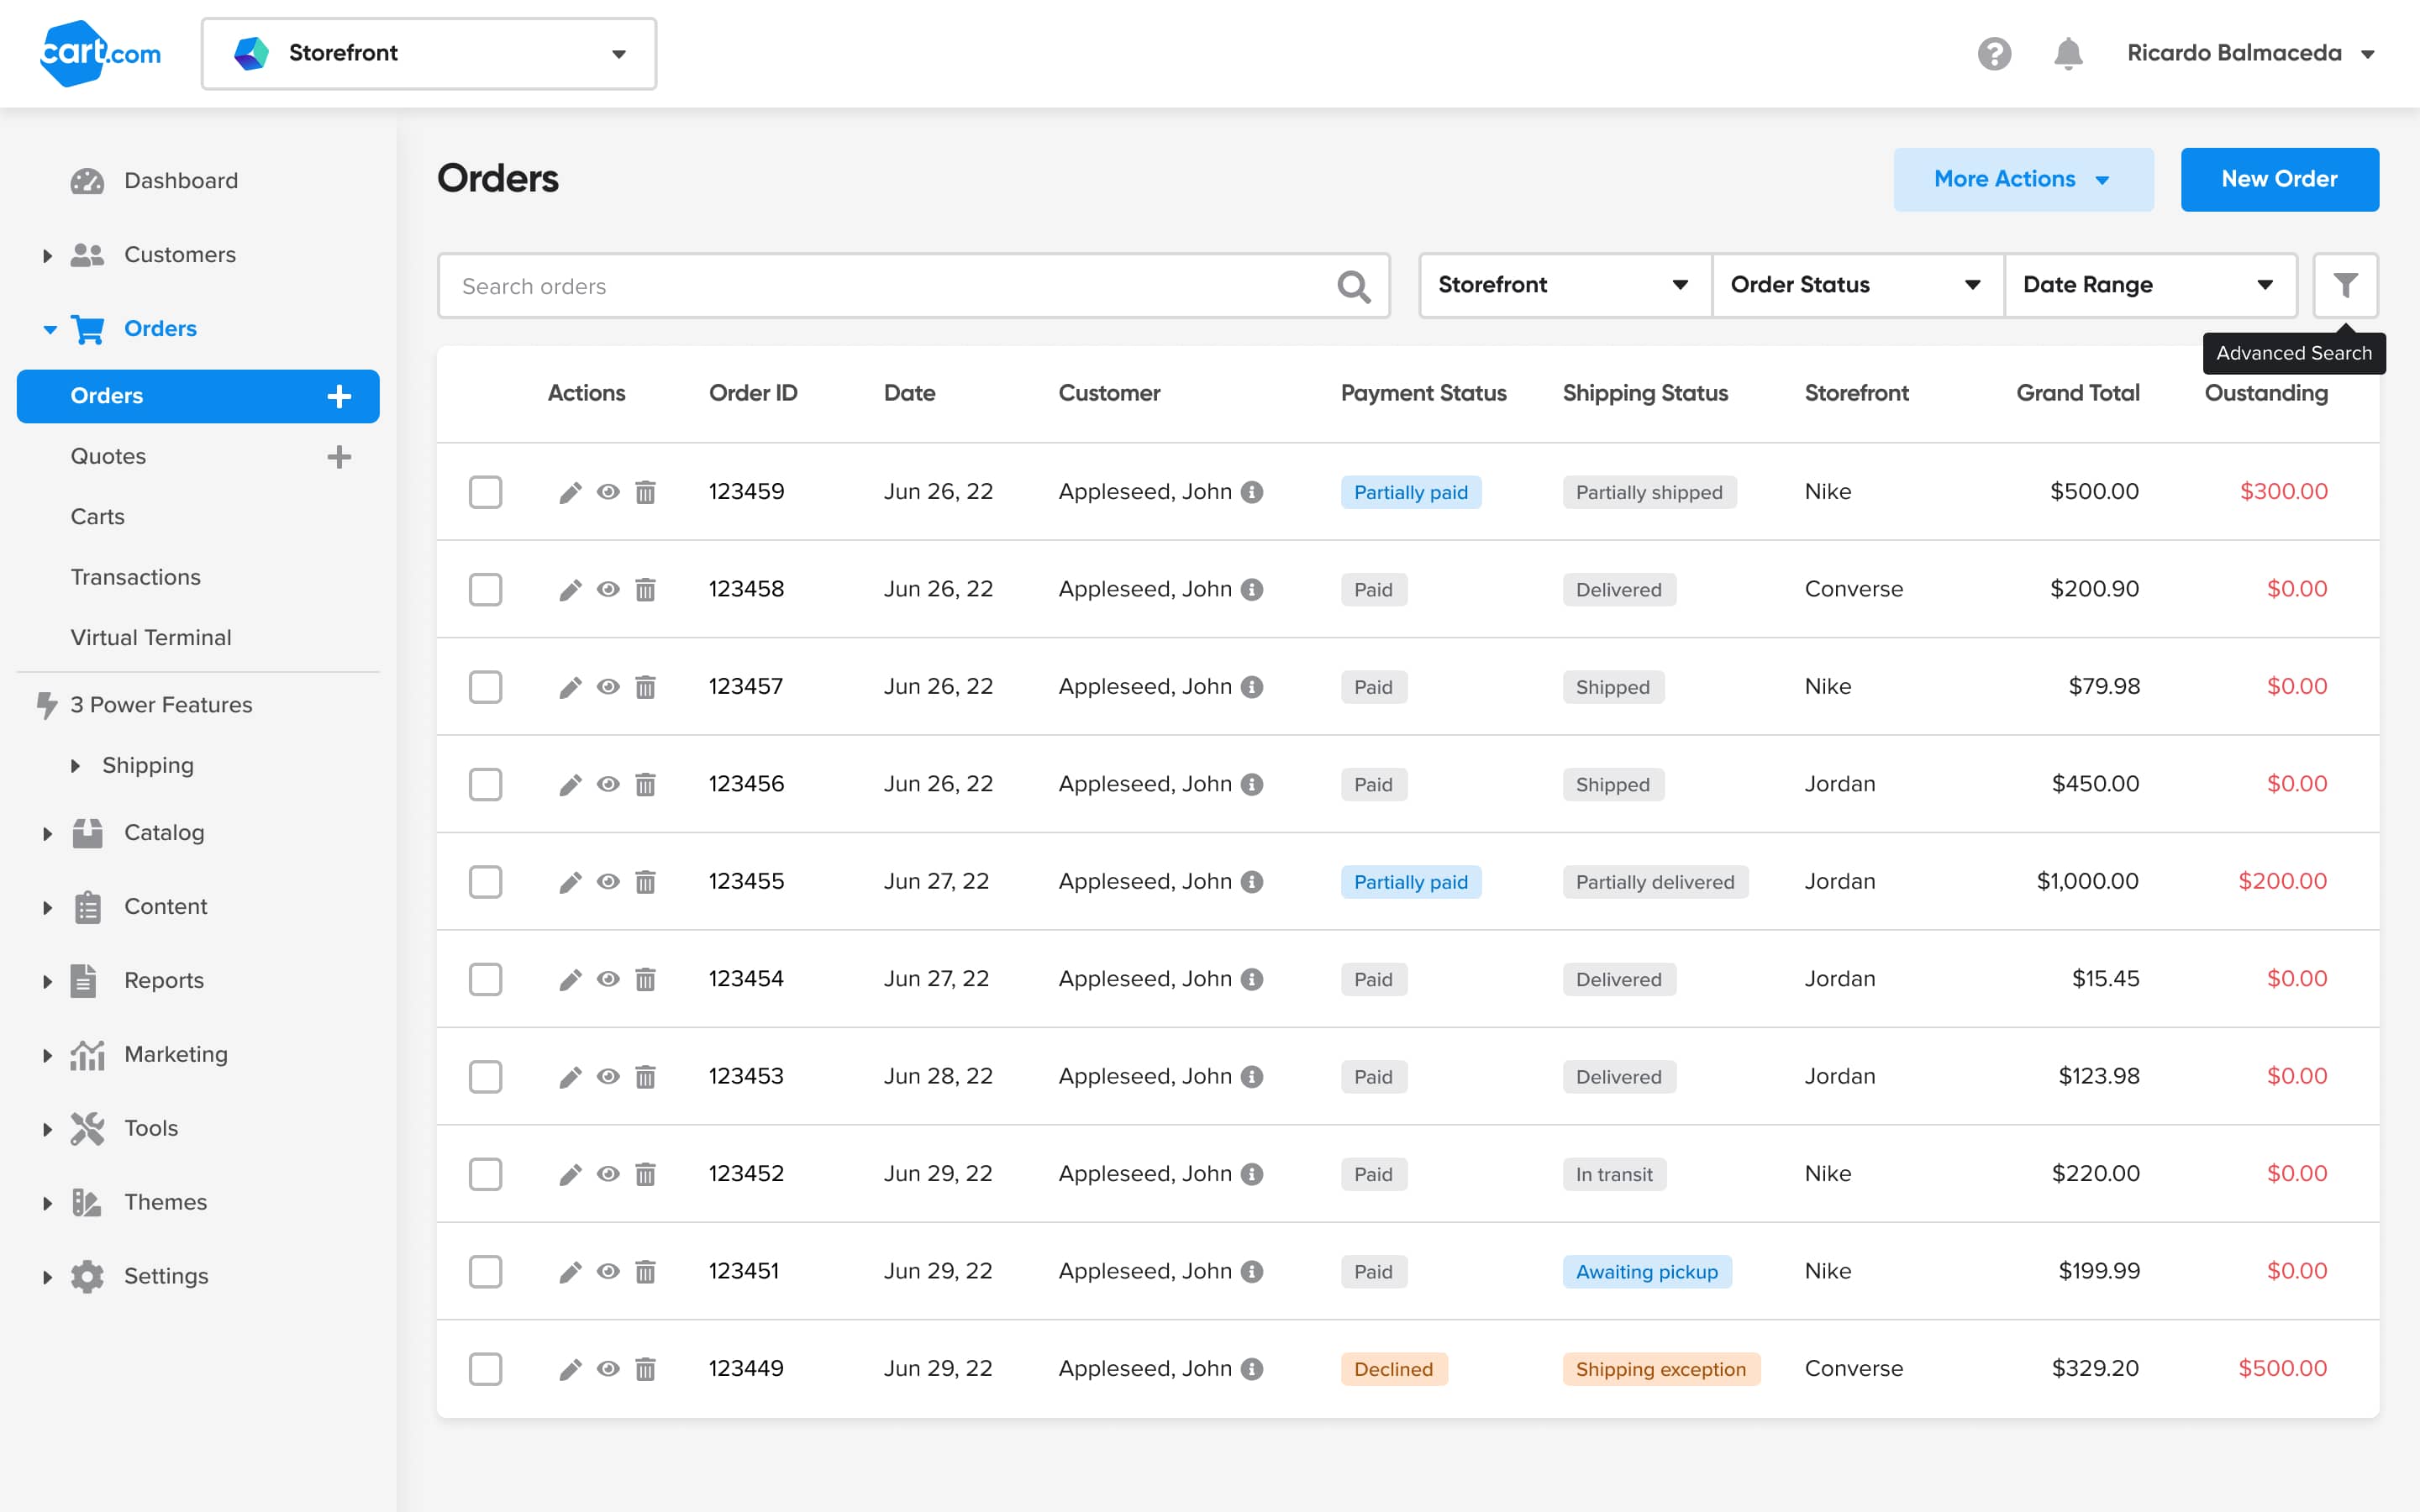The height and width of the screenshot is (1512, 2420).
Task: Open the help question mark icon
Action: [1994, 53]
